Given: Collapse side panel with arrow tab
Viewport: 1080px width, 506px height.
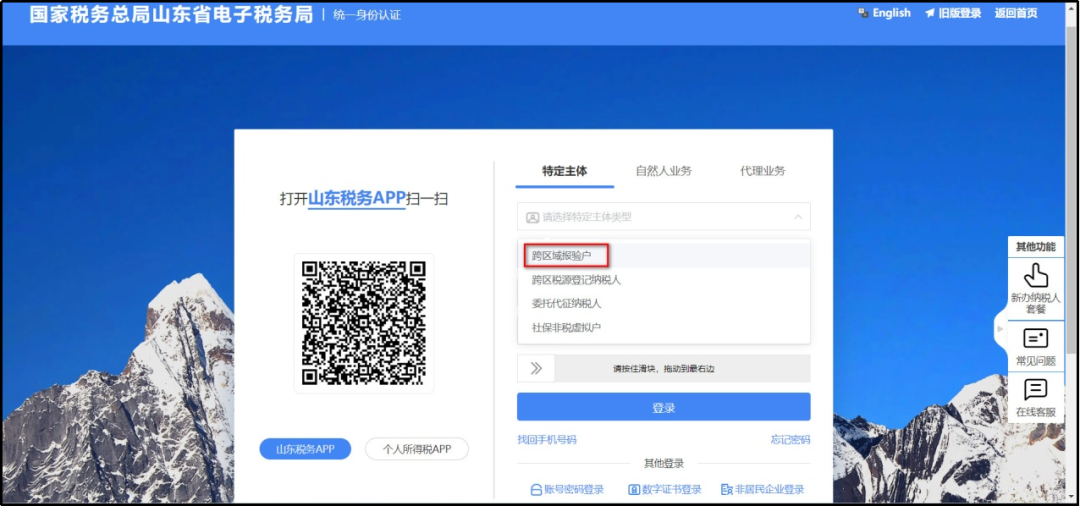Looking at the screenshot, I should pos(1001,330).
